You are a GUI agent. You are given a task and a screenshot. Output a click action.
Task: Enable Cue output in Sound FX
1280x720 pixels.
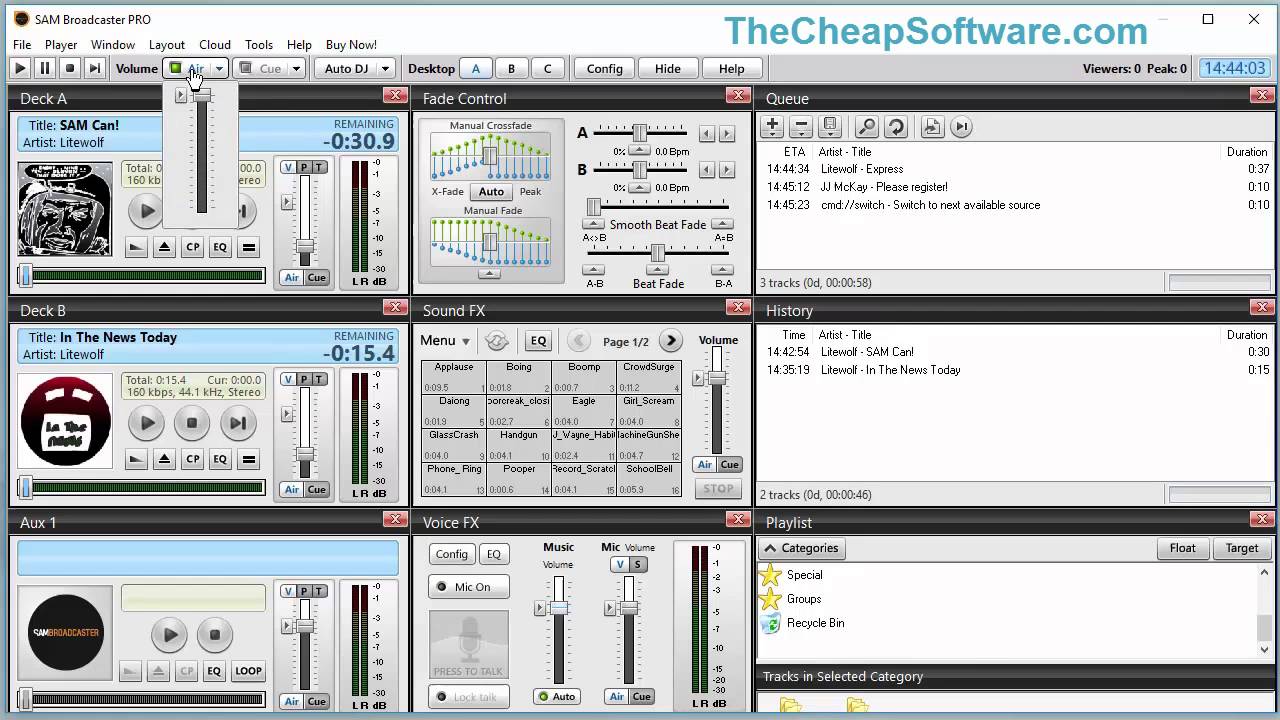pos(730,465)
